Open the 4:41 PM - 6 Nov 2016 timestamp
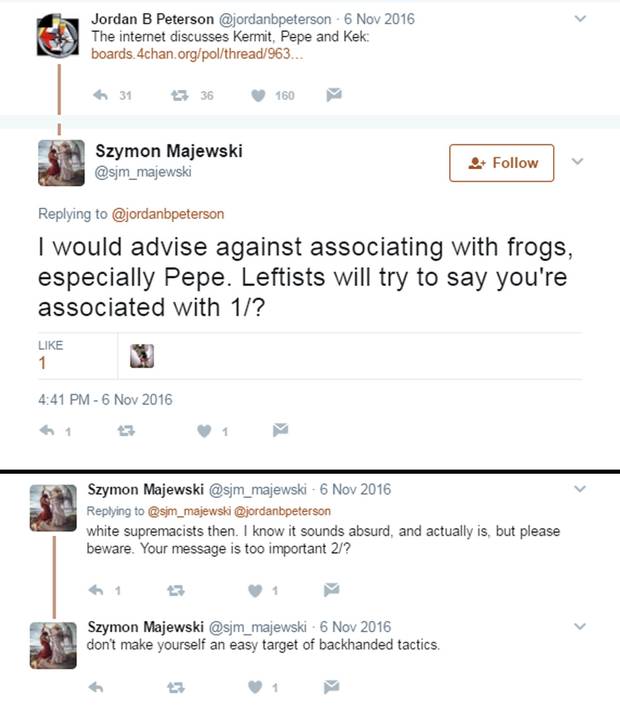620x718 pixels. coord(104,399)
